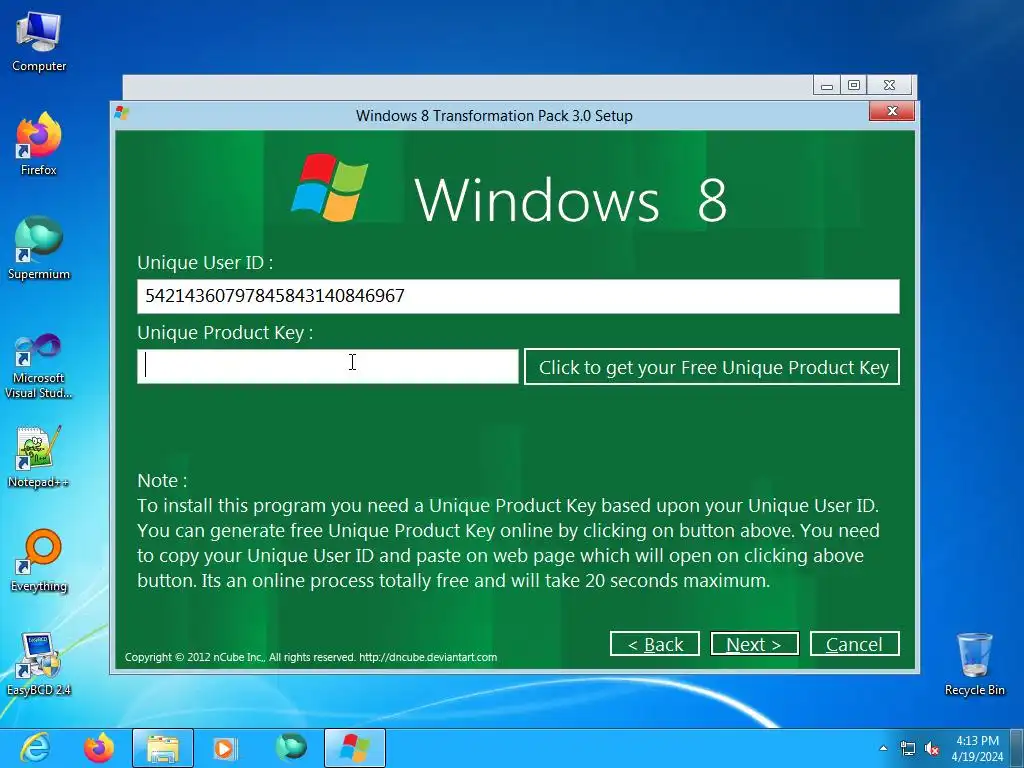
Task: Select the Notepad++ desktop shortcut
Action: (39, 457)
